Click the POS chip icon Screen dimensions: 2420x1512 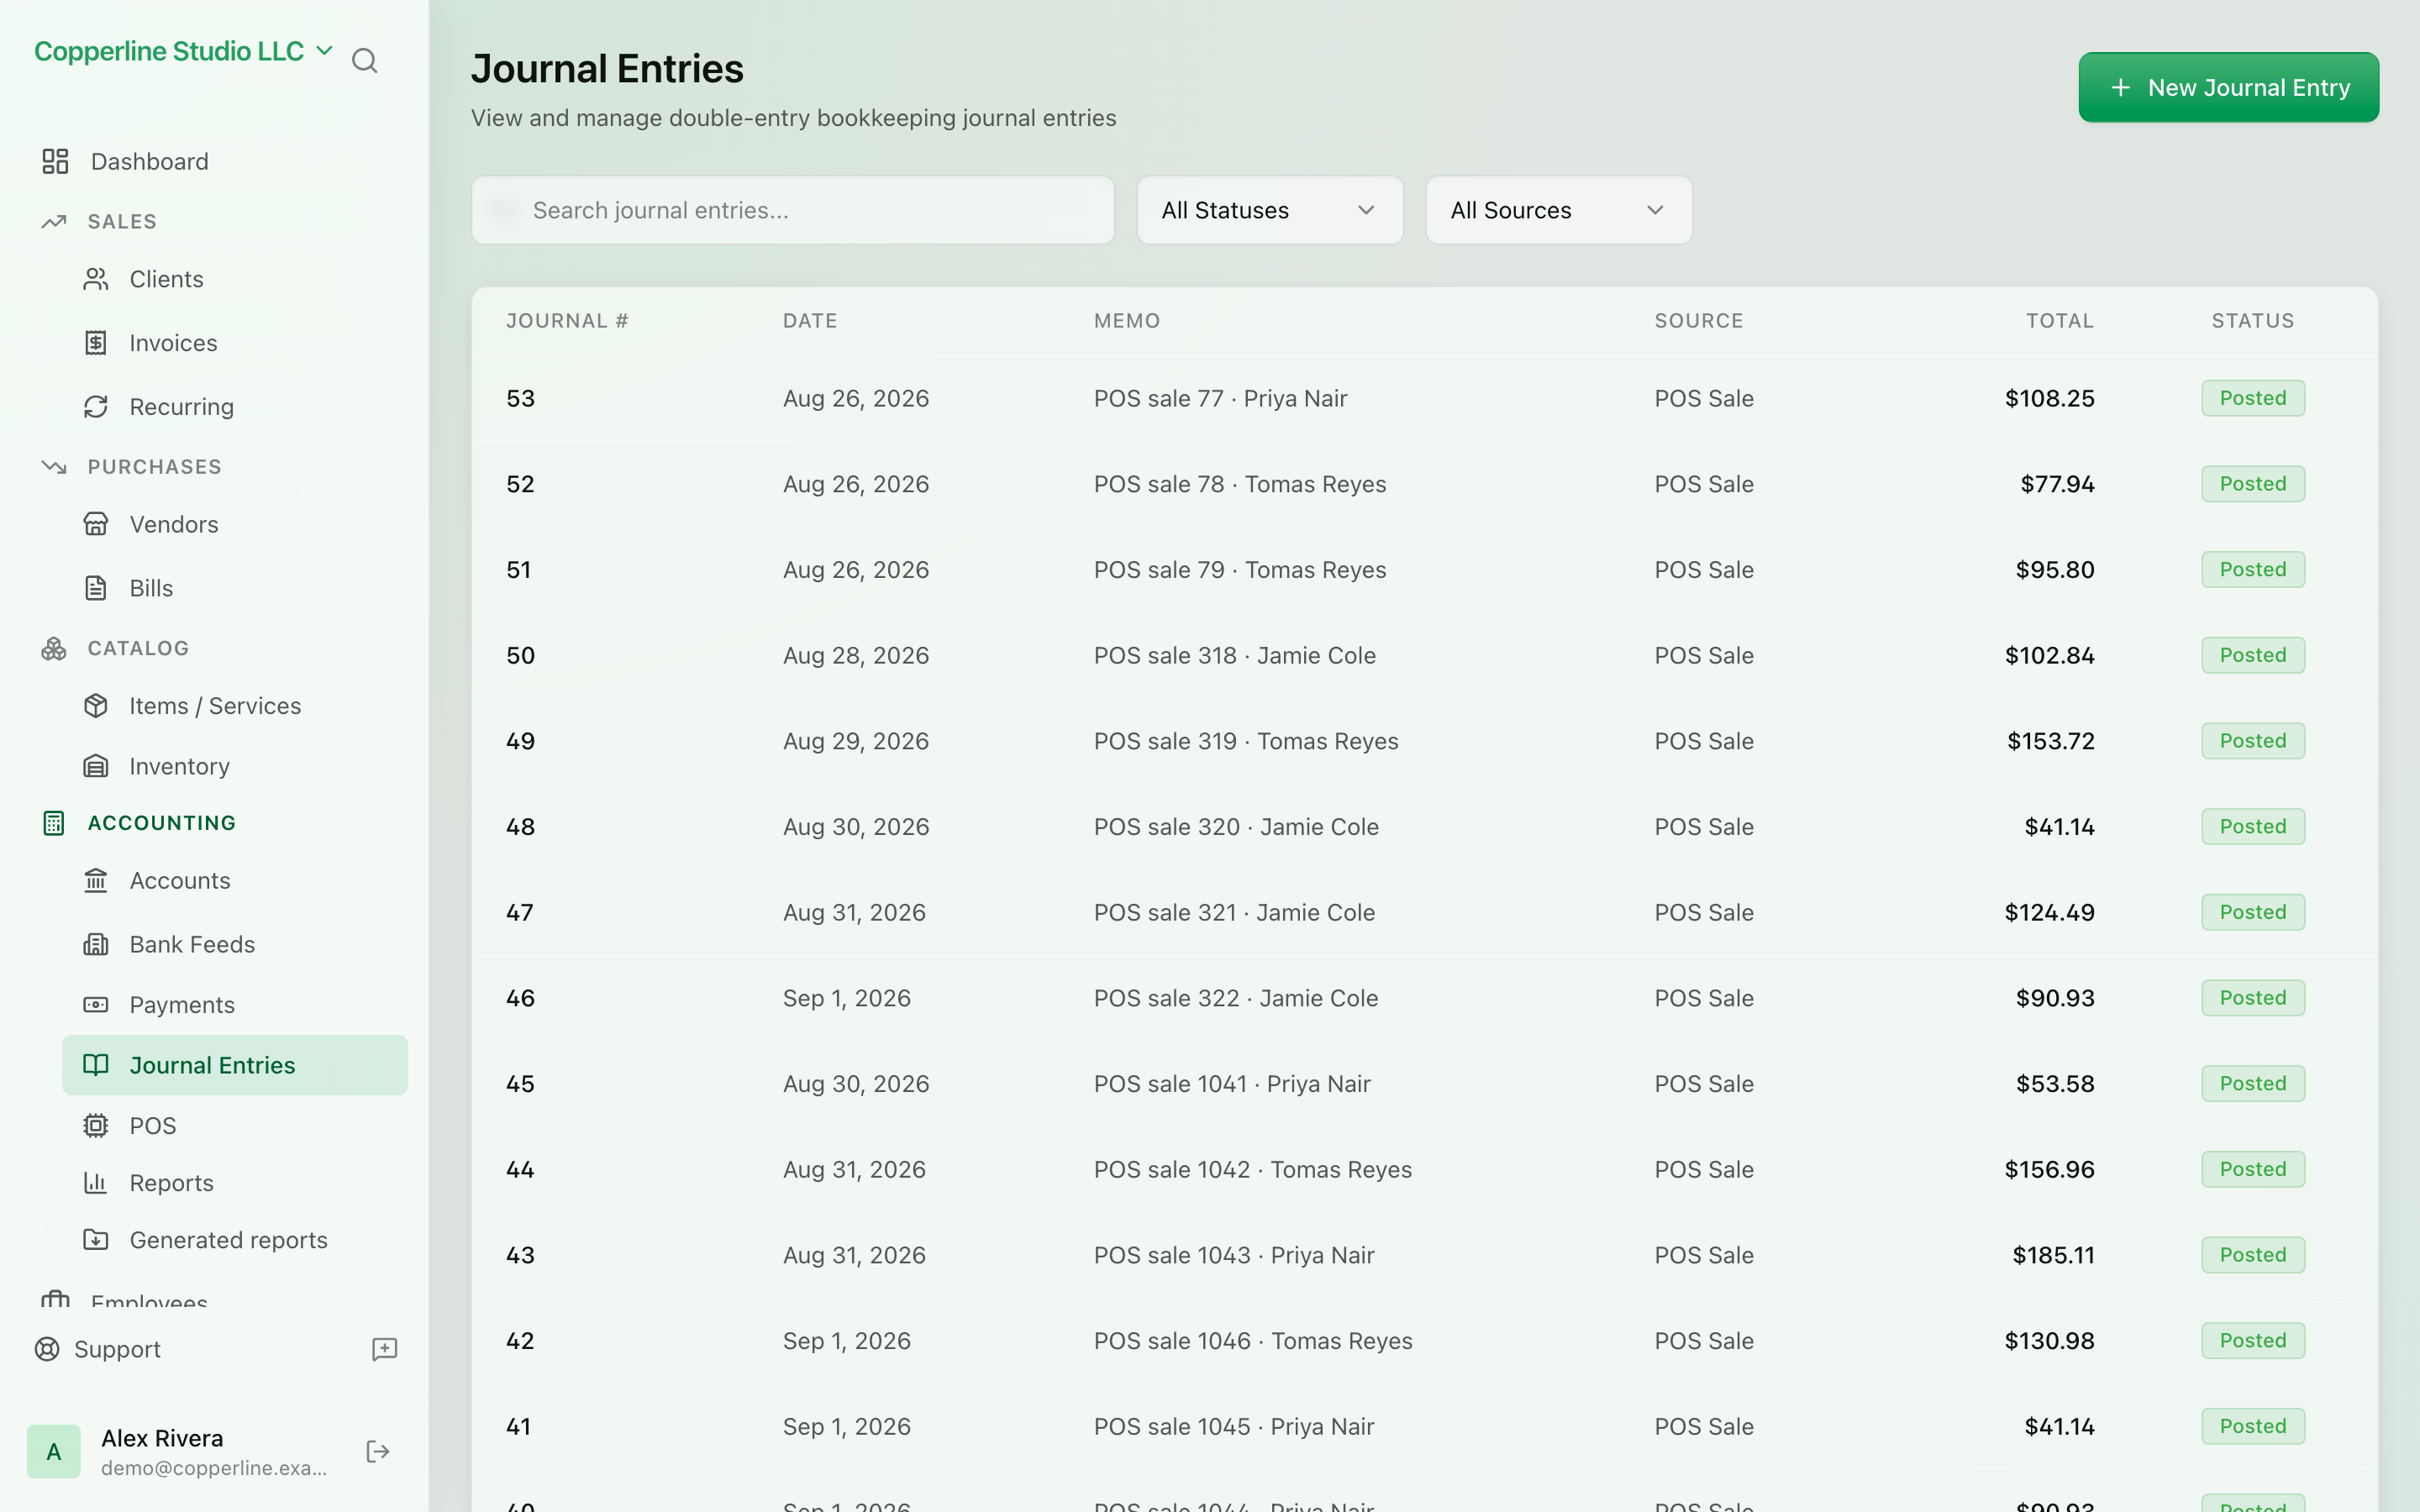(x=96, y=1126)
